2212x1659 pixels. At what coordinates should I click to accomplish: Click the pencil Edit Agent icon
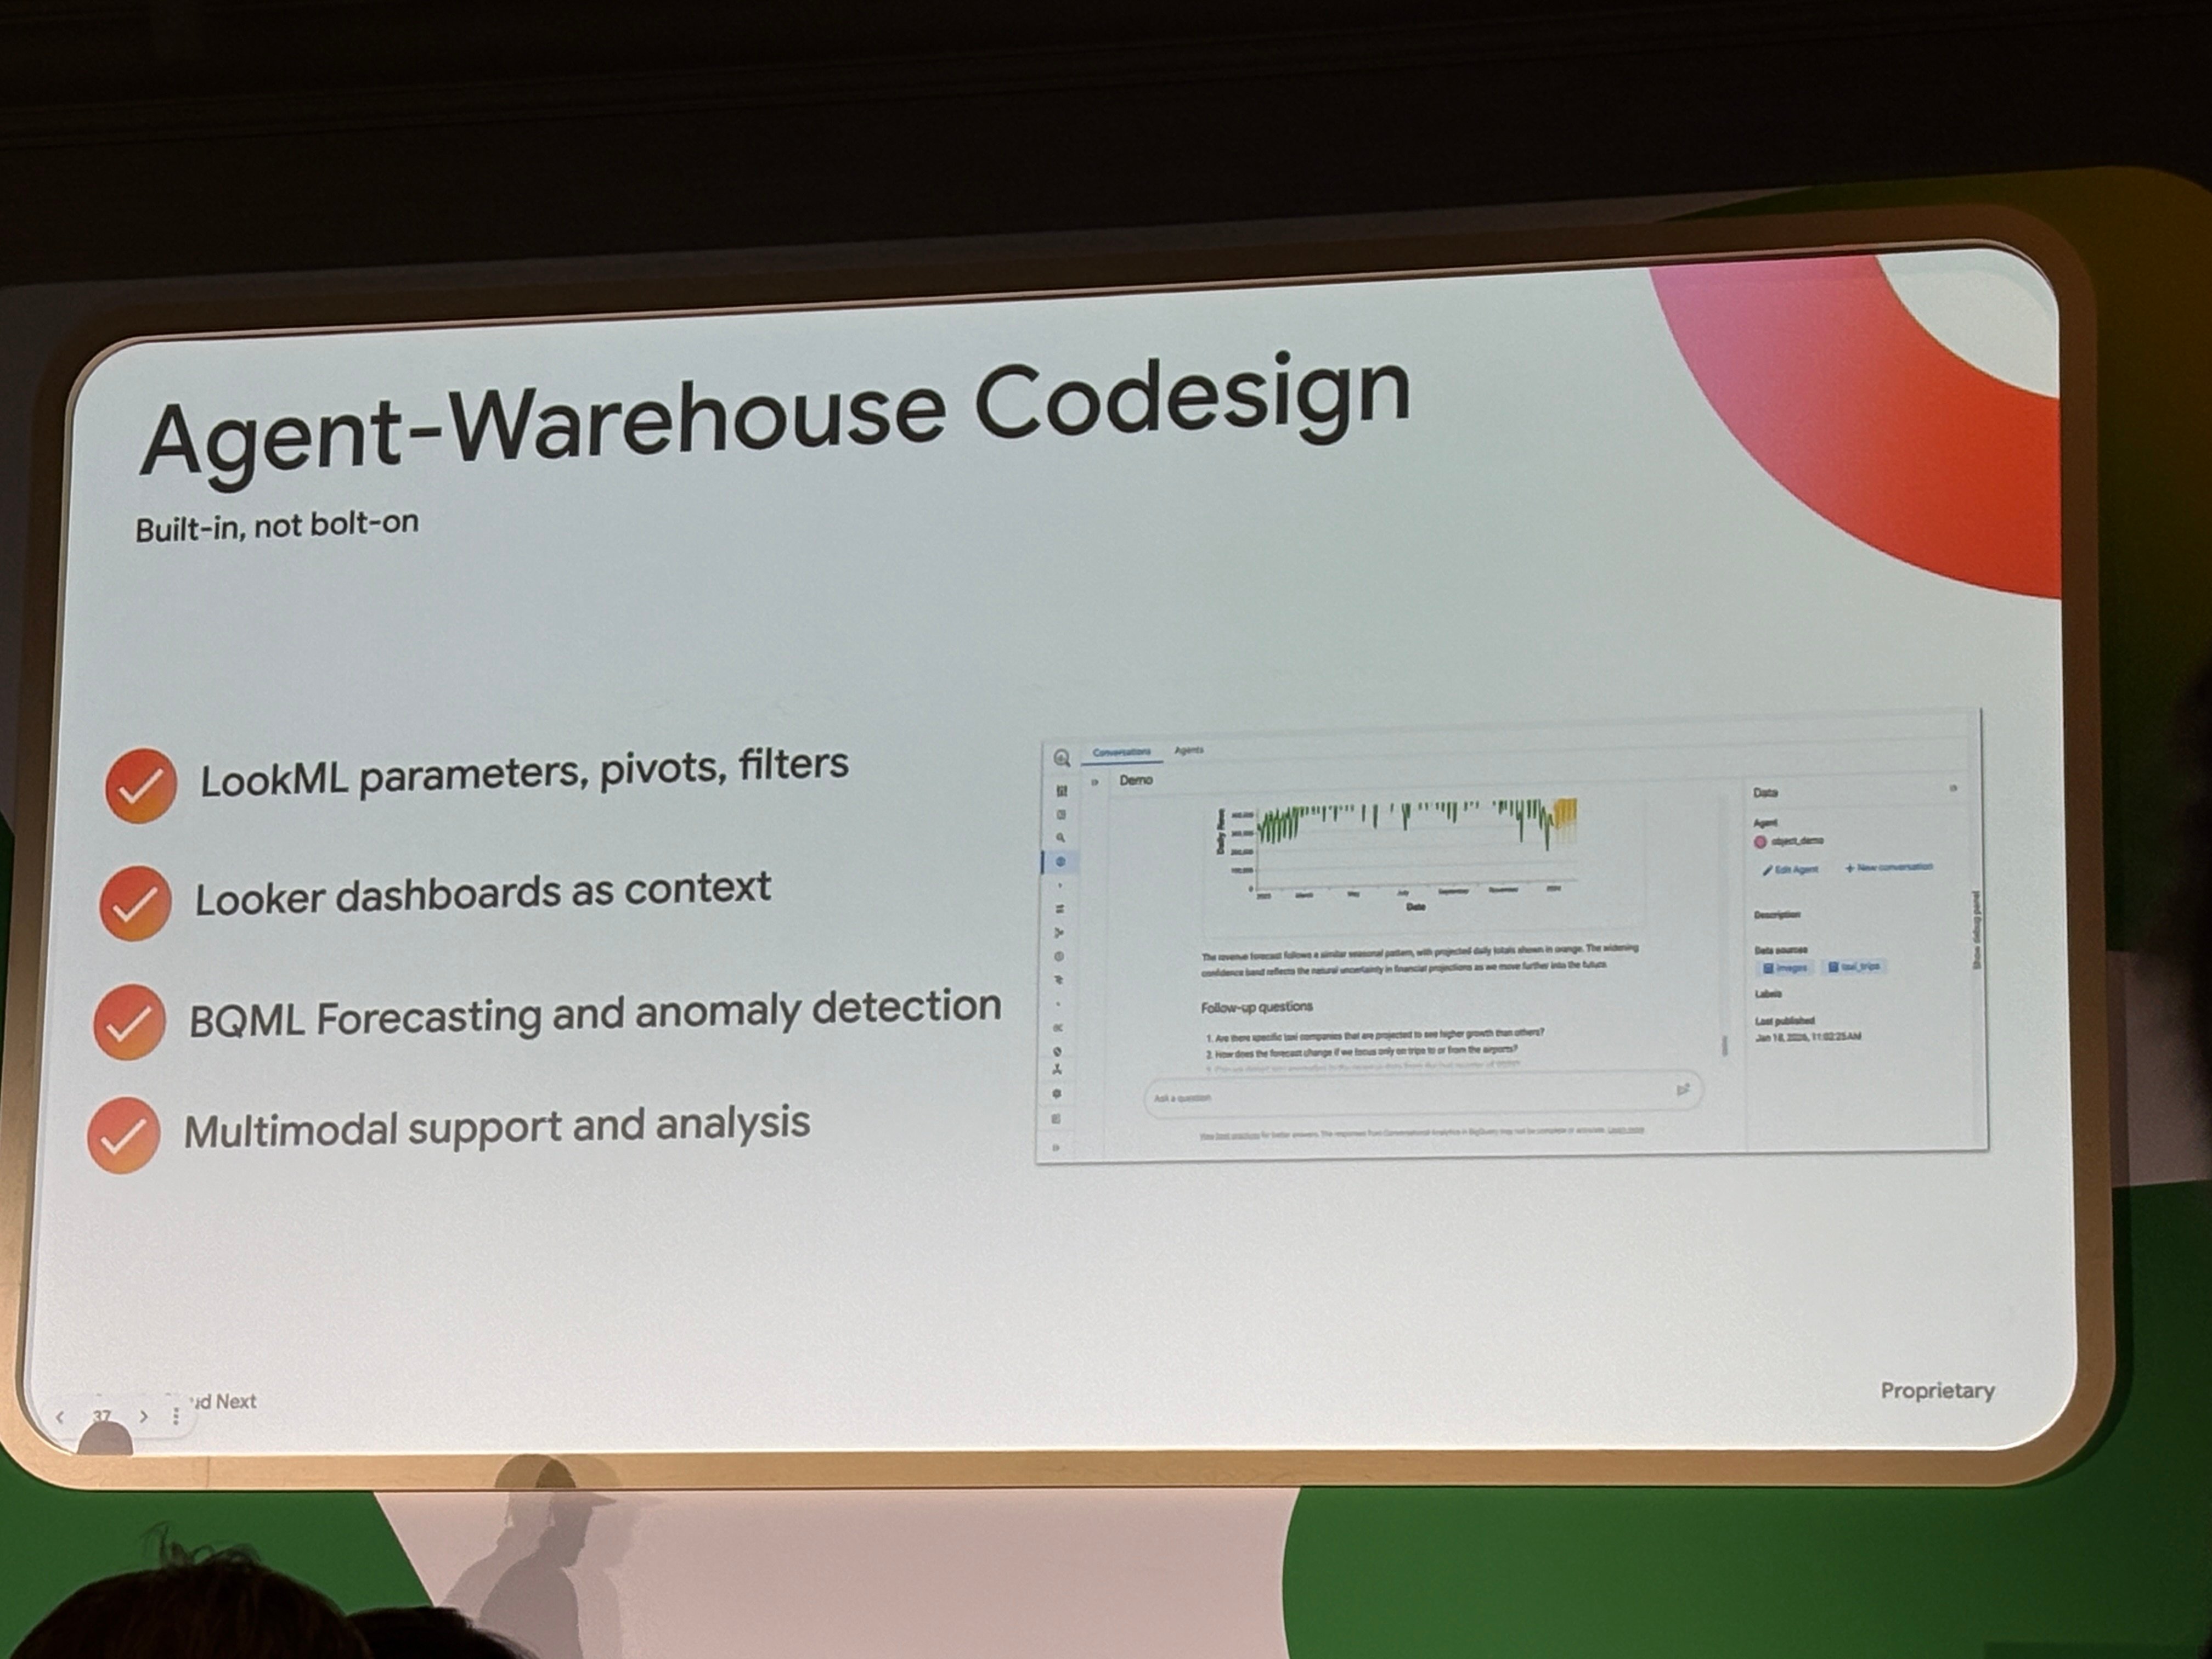tap(1767, 870)
